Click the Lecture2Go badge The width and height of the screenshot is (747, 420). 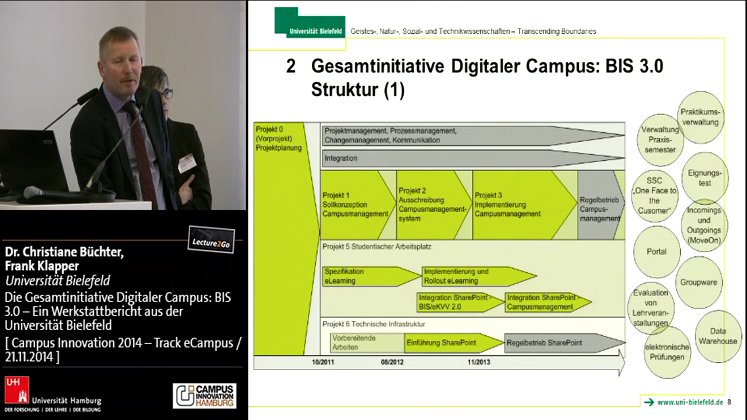pos(211,242)
